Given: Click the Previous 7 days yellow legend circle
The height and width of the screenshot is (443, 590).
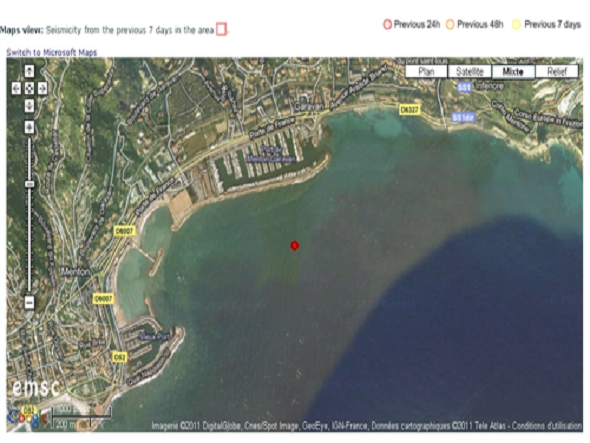Looking at the screenshot, I should (x=516, y=24).
